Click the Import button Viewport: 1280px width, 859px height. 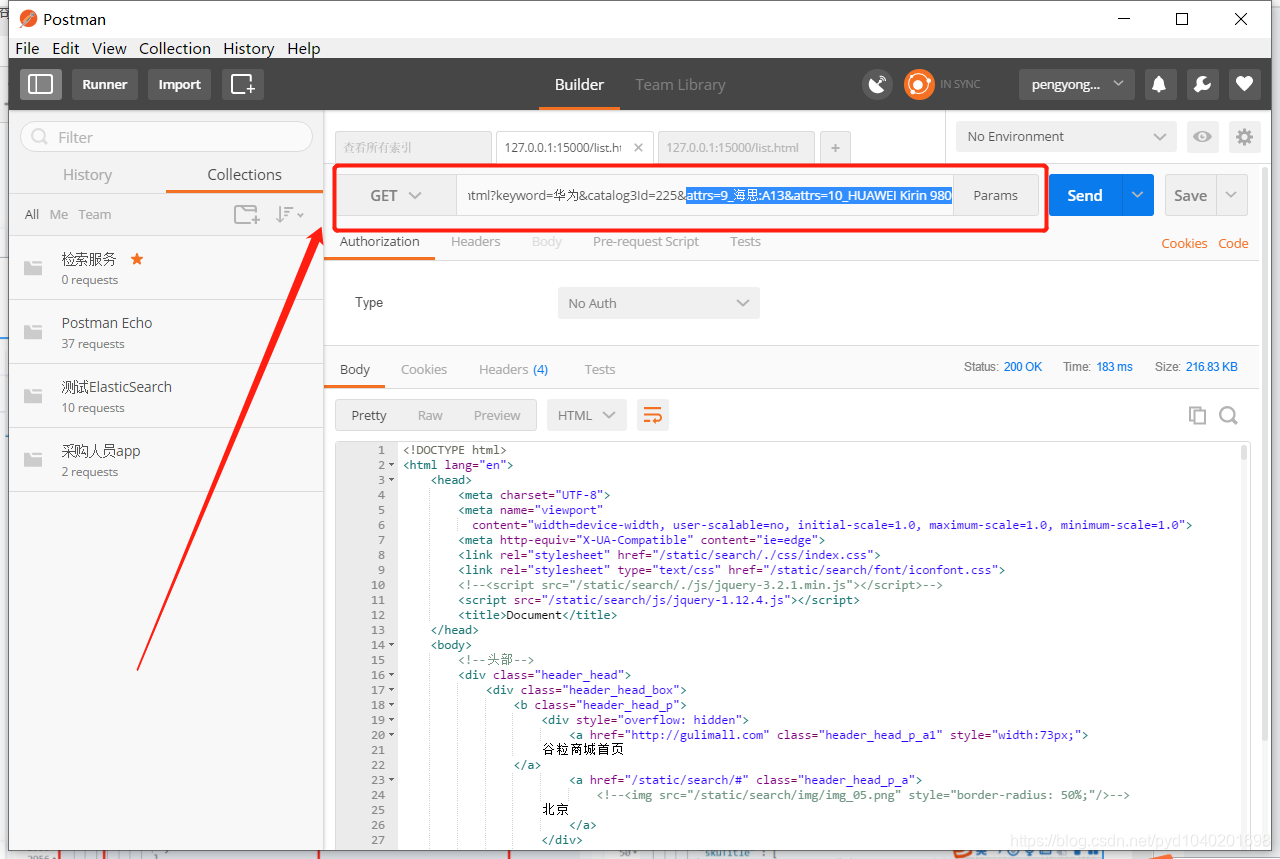pyautogui.click(x=180, y=84)
